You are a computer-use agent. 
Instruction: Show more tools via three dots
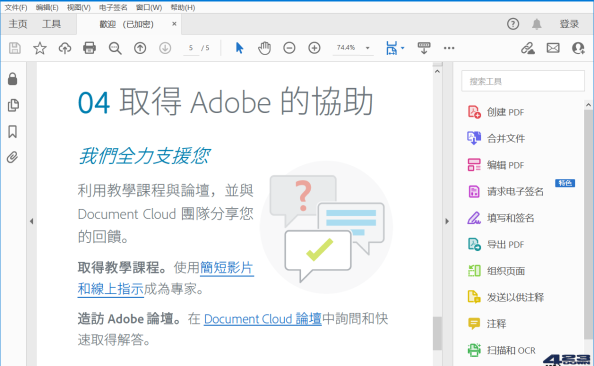click(x=449, y=48)
